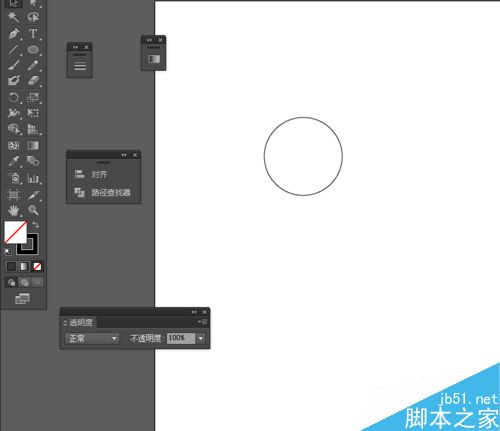The height and width of the screenshot is (431, 500).
Task: Select the Perspective Grid tool
Action: [x=33, y=129]
